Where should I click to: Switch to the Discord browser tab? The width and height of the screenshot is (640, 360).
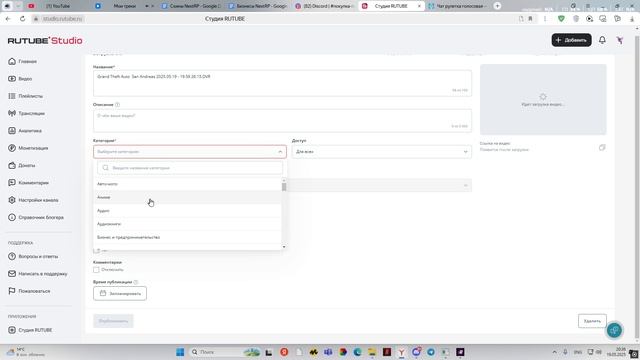tap(324, 6)
